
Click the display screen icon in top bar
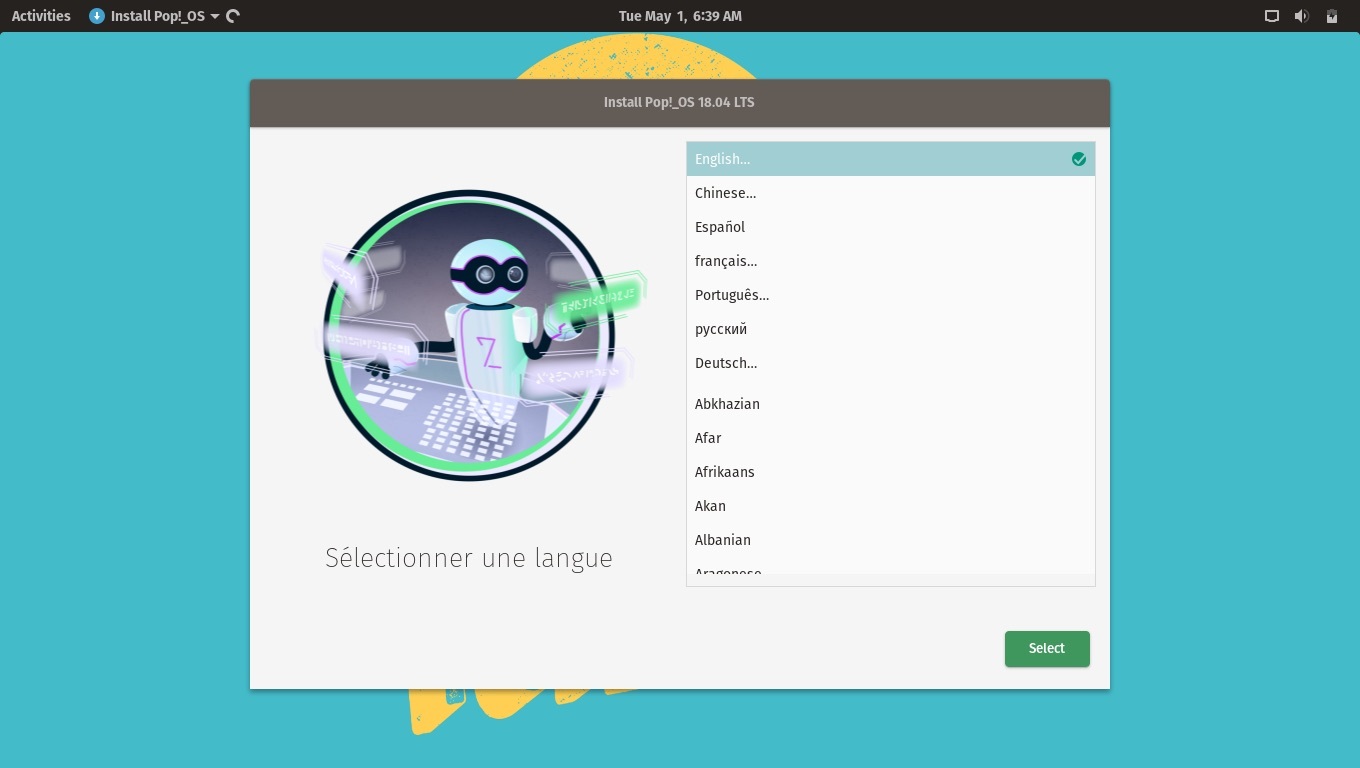coord(1272,16)
